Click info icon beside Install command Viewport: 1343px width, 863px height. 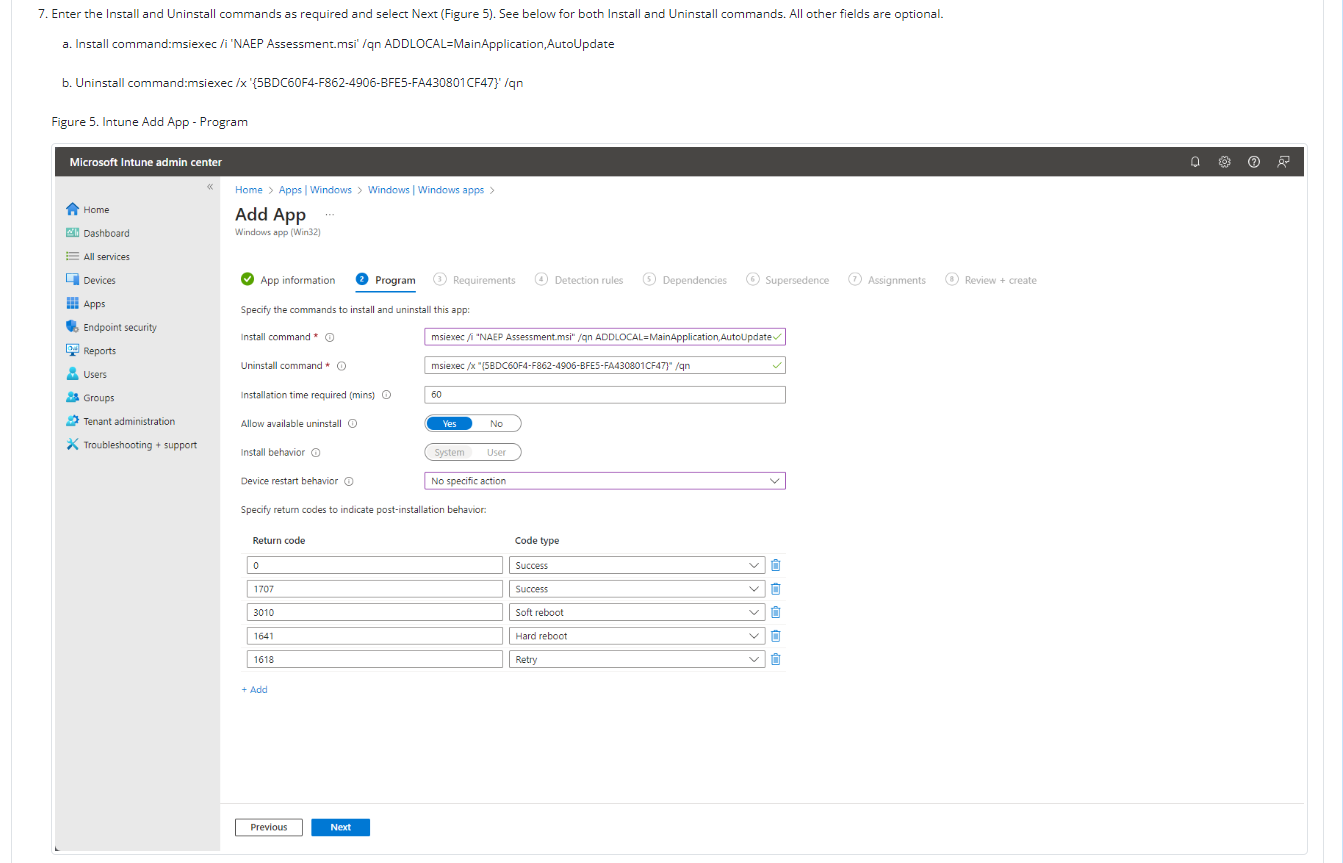[329, 338]
